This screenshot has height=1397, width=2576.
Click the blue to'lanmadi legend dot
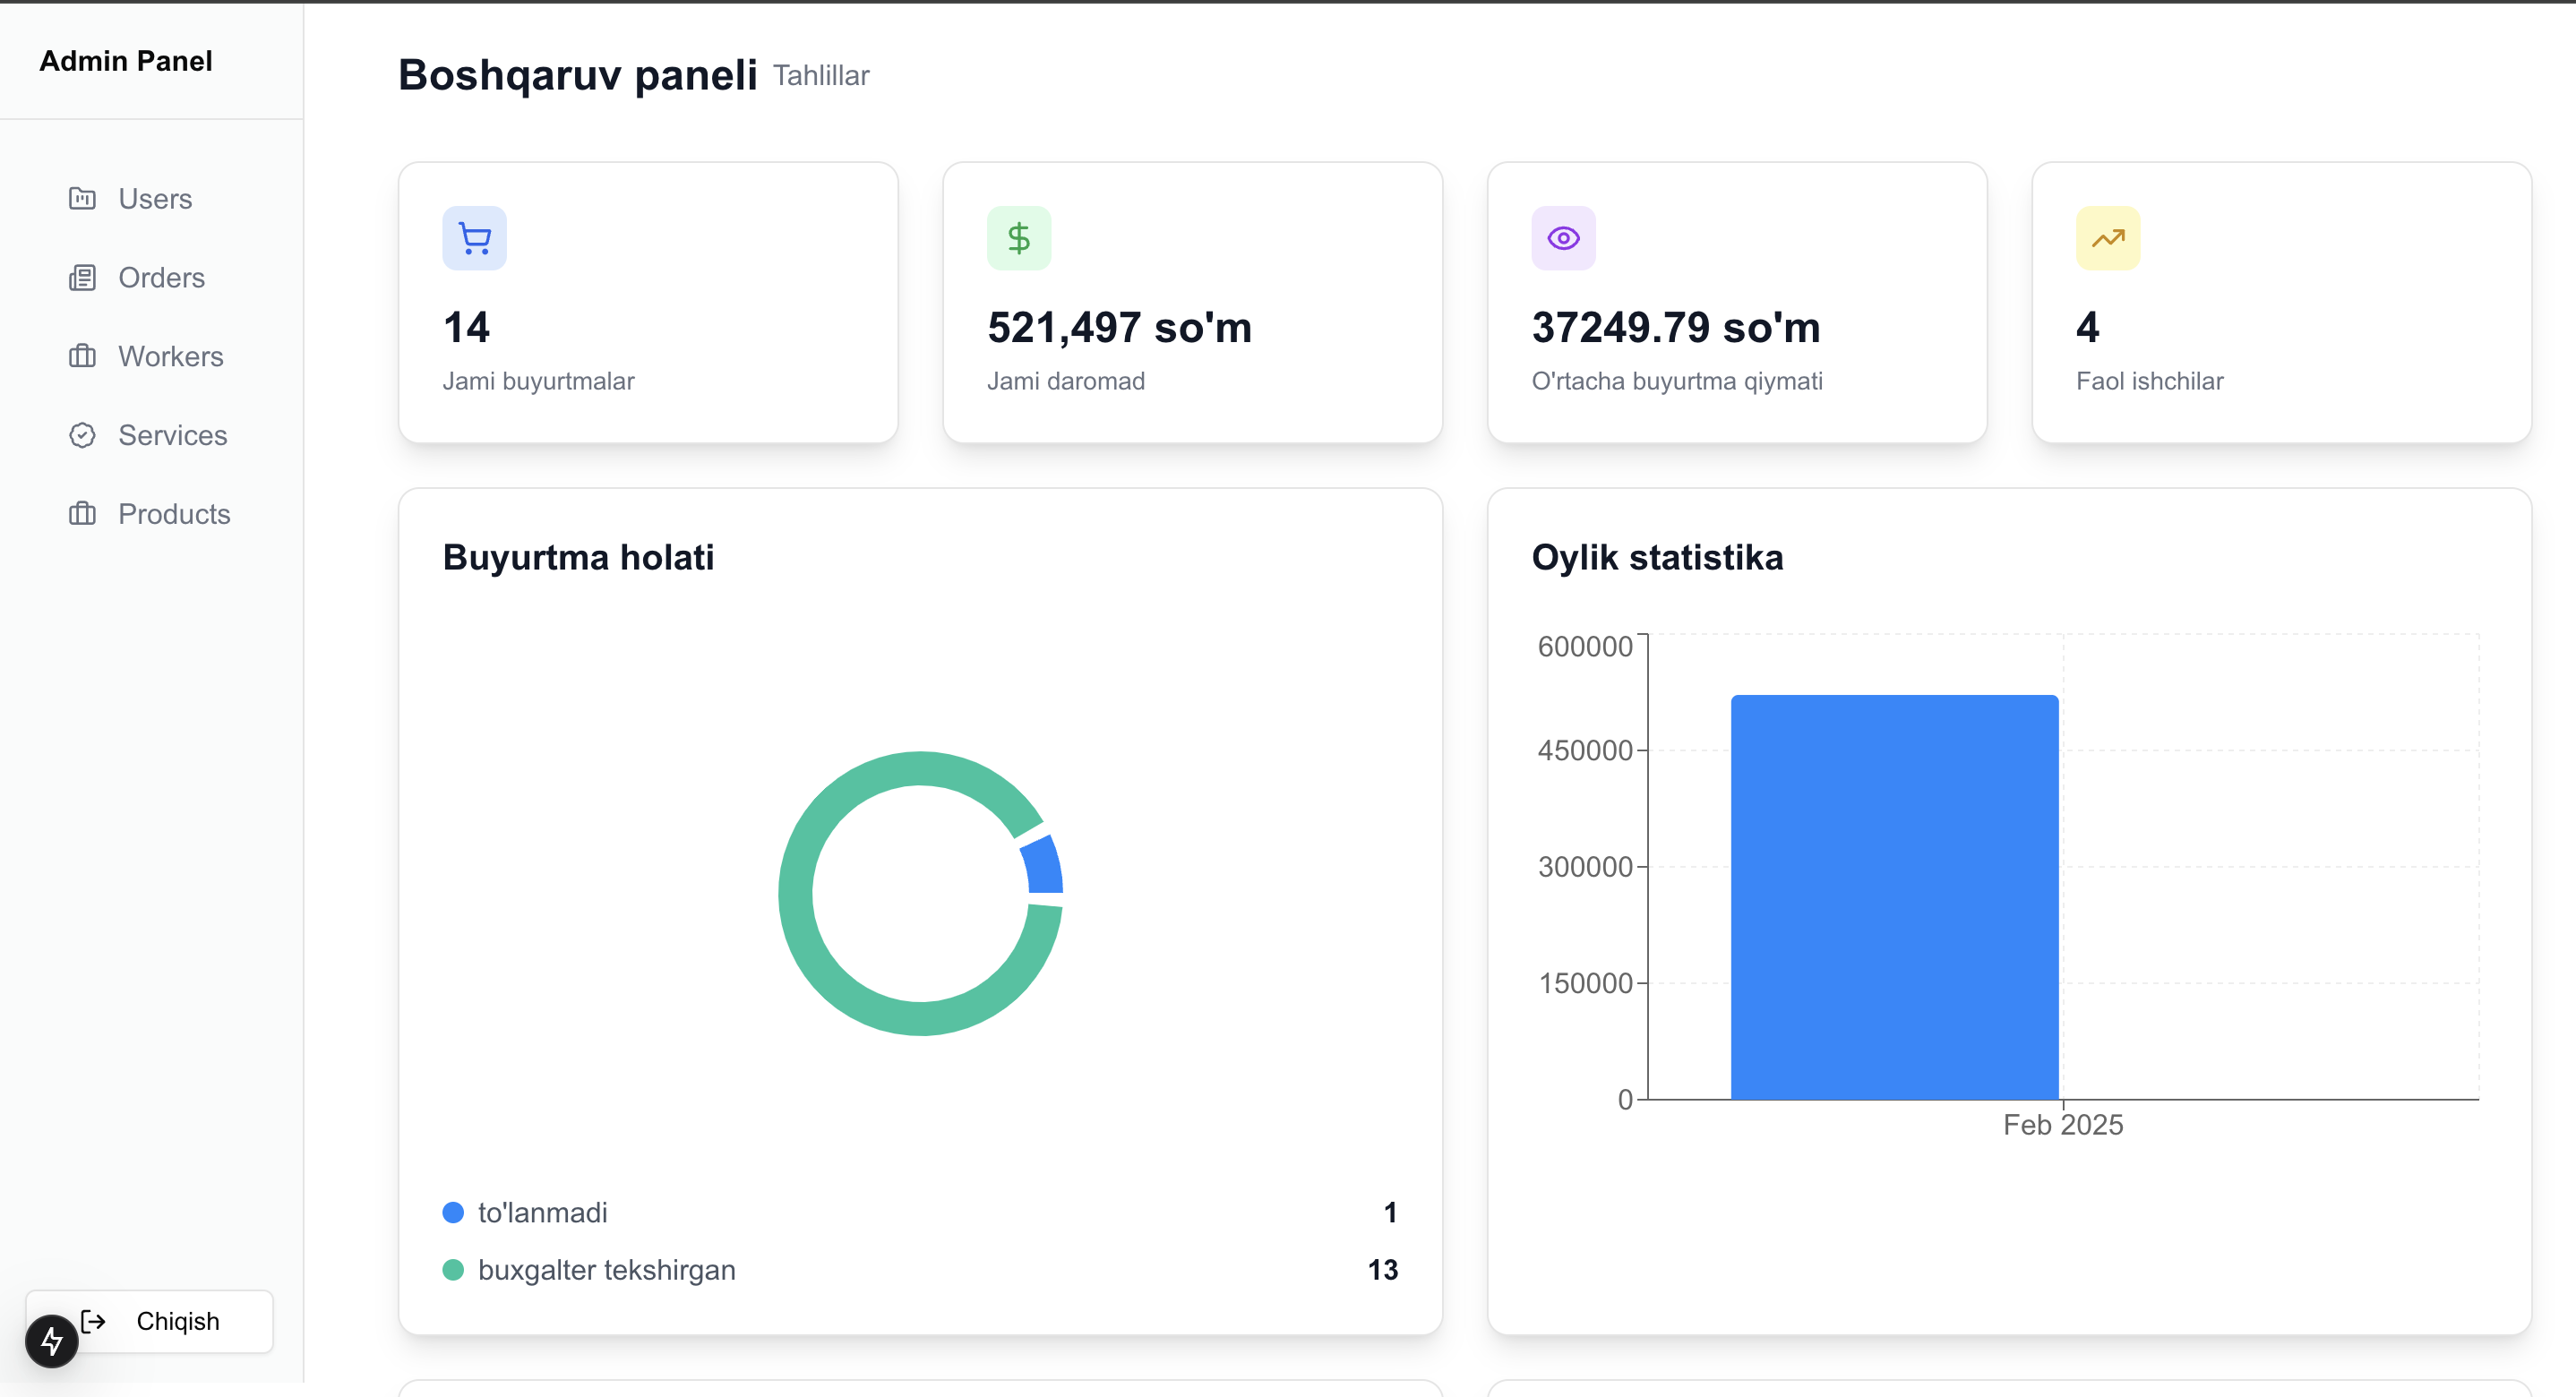(453, 1212)
